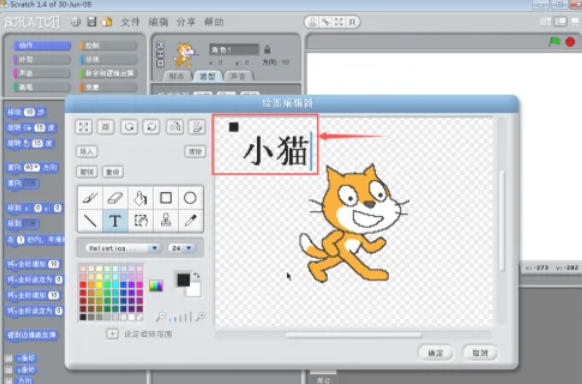Open the target dropdown in second 面向 block
This screenshot has width=582, height=384.
[30, 183]
